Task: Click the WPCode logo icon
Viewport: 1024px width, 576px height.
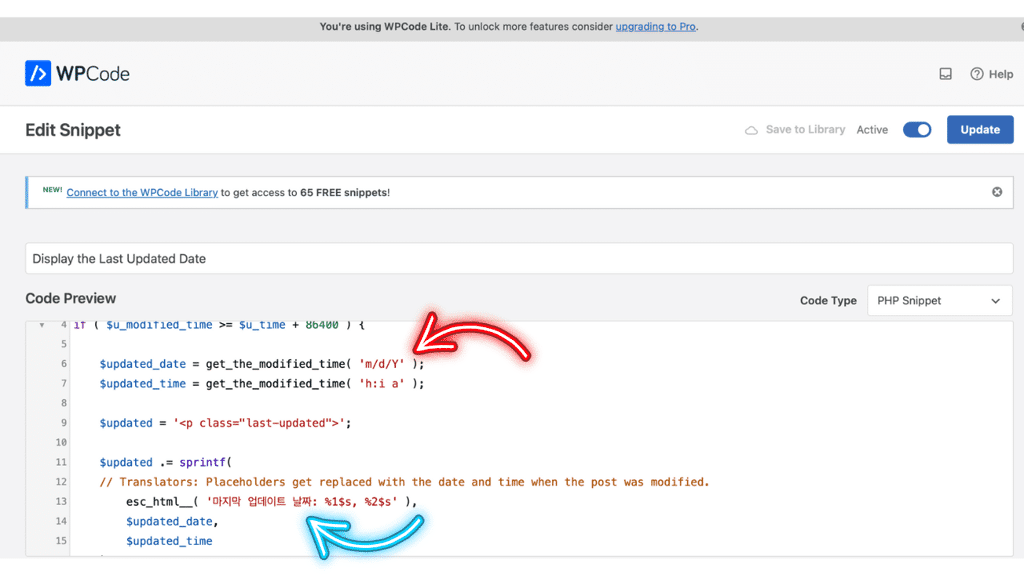Action: tap(38, 73)
